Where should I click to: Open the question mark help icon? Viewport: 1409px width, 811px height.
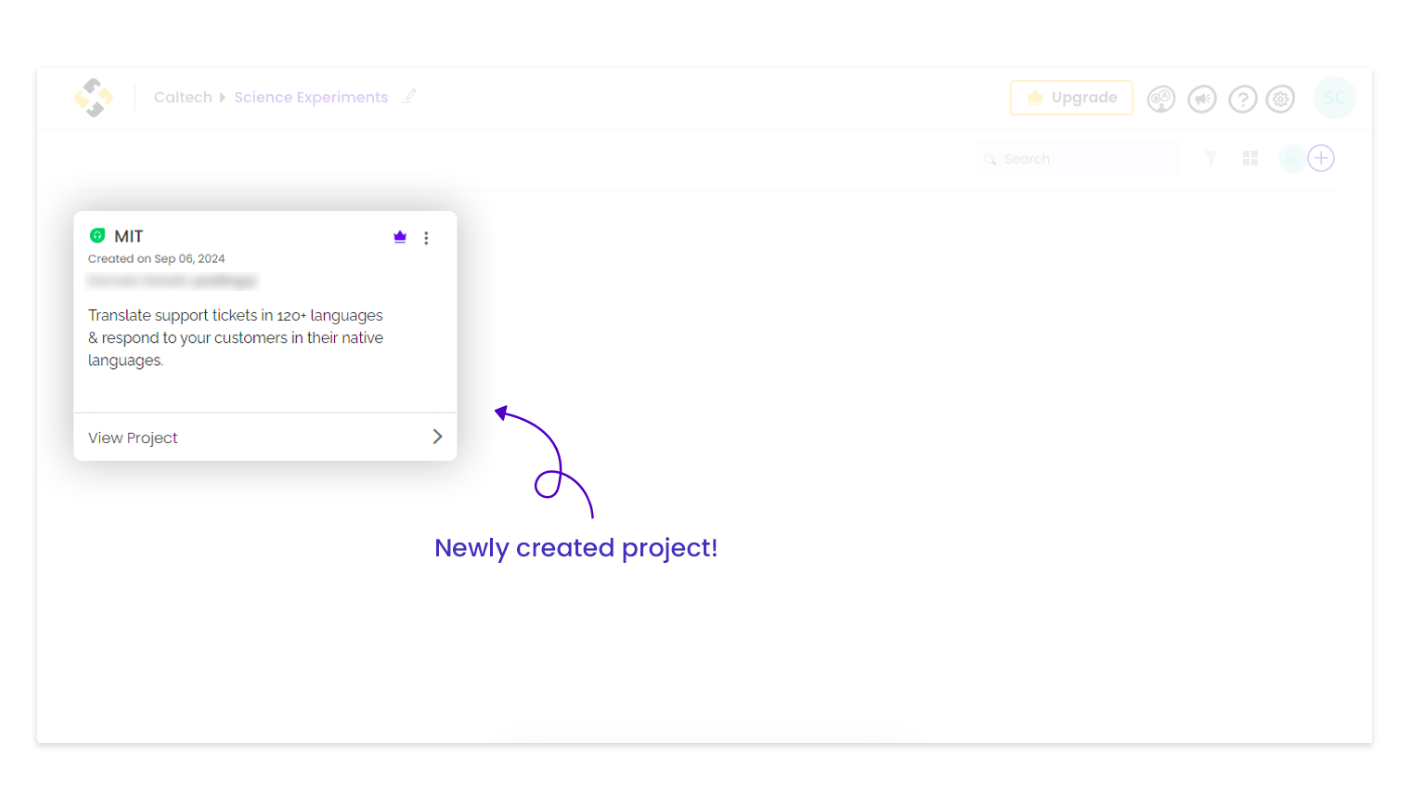tap(1243, 99)
